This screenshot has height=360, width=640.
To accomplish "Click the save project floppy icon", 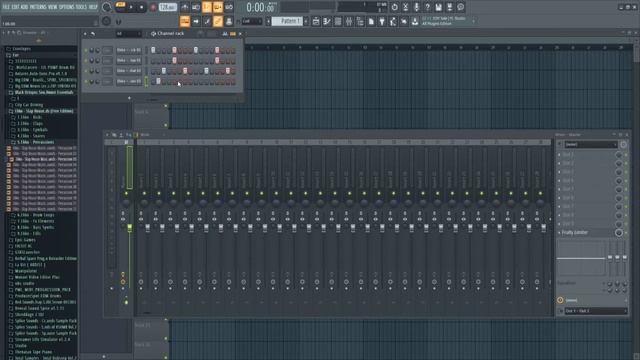I will pyautogui.click(x=438, y=7).
